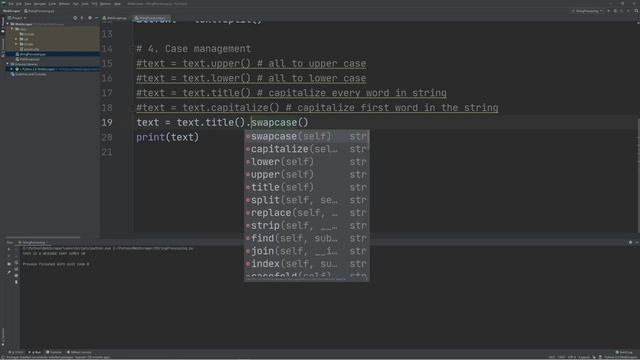Viewport: 640px width, 360px height.
Task: Select the StringProcessing.py editor tab
Action: [x=151, y=18]
